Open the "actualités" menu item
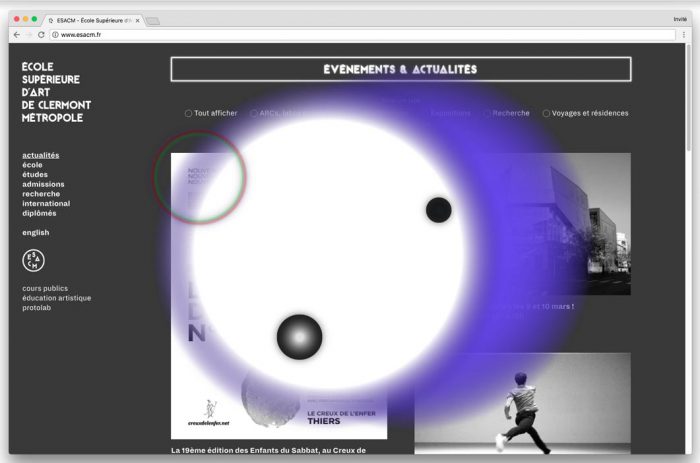Image resolution: width=700 pixels, height=463 pixels. pyautogui.click(x=41, y=155)
